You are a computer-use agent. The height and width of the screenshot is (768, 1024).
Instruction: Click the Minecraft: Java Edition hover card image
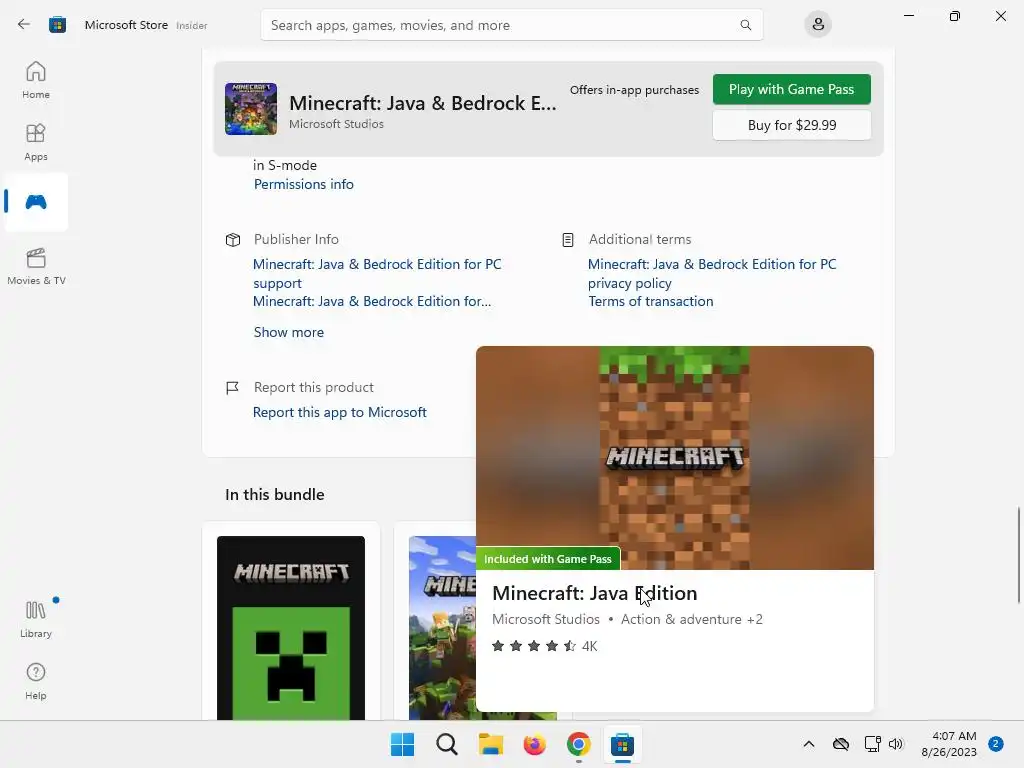[x=675, y=458]
